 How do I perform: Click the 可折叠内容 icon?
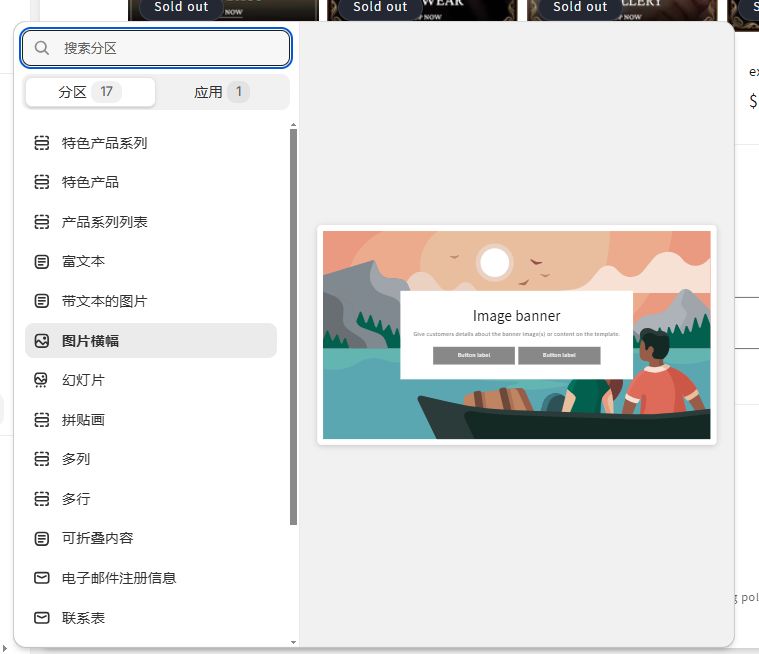(x=42, y=538)
